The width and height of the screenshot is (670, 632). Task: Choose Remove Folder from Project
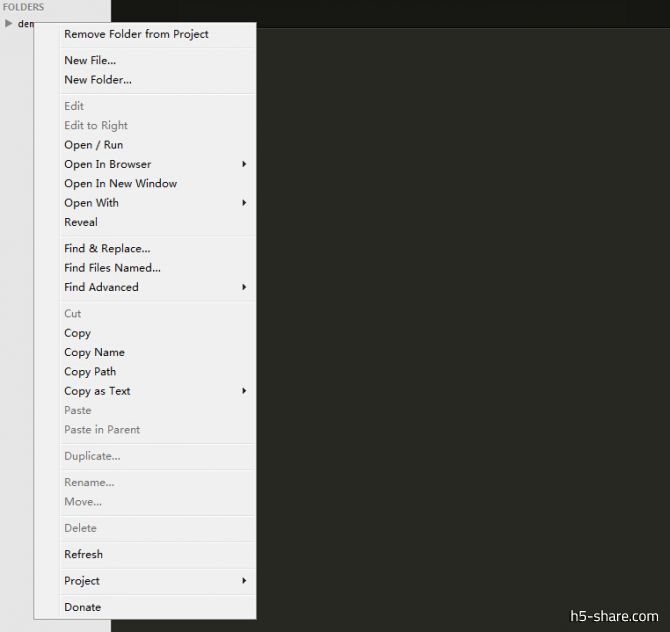[145, 34]
